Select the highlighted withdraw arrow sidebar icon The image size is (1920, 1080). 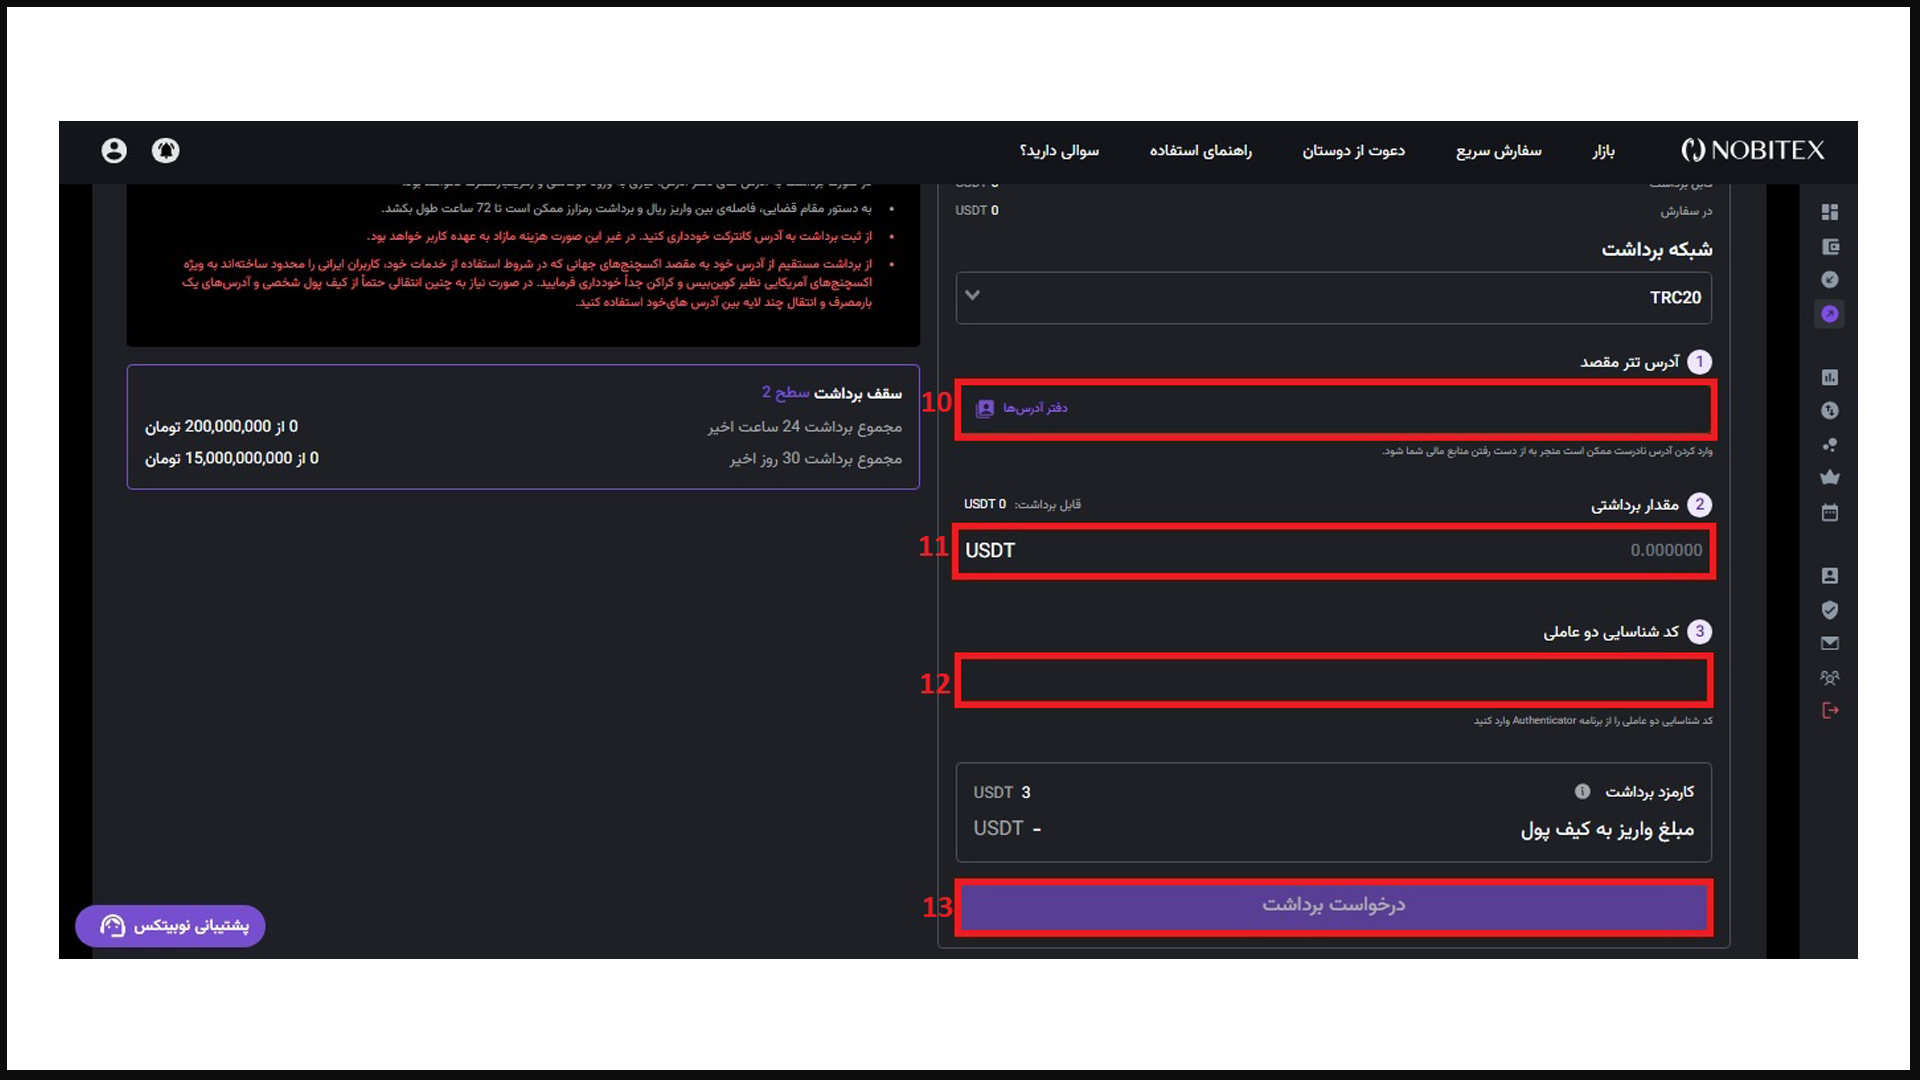(1830, 314)
